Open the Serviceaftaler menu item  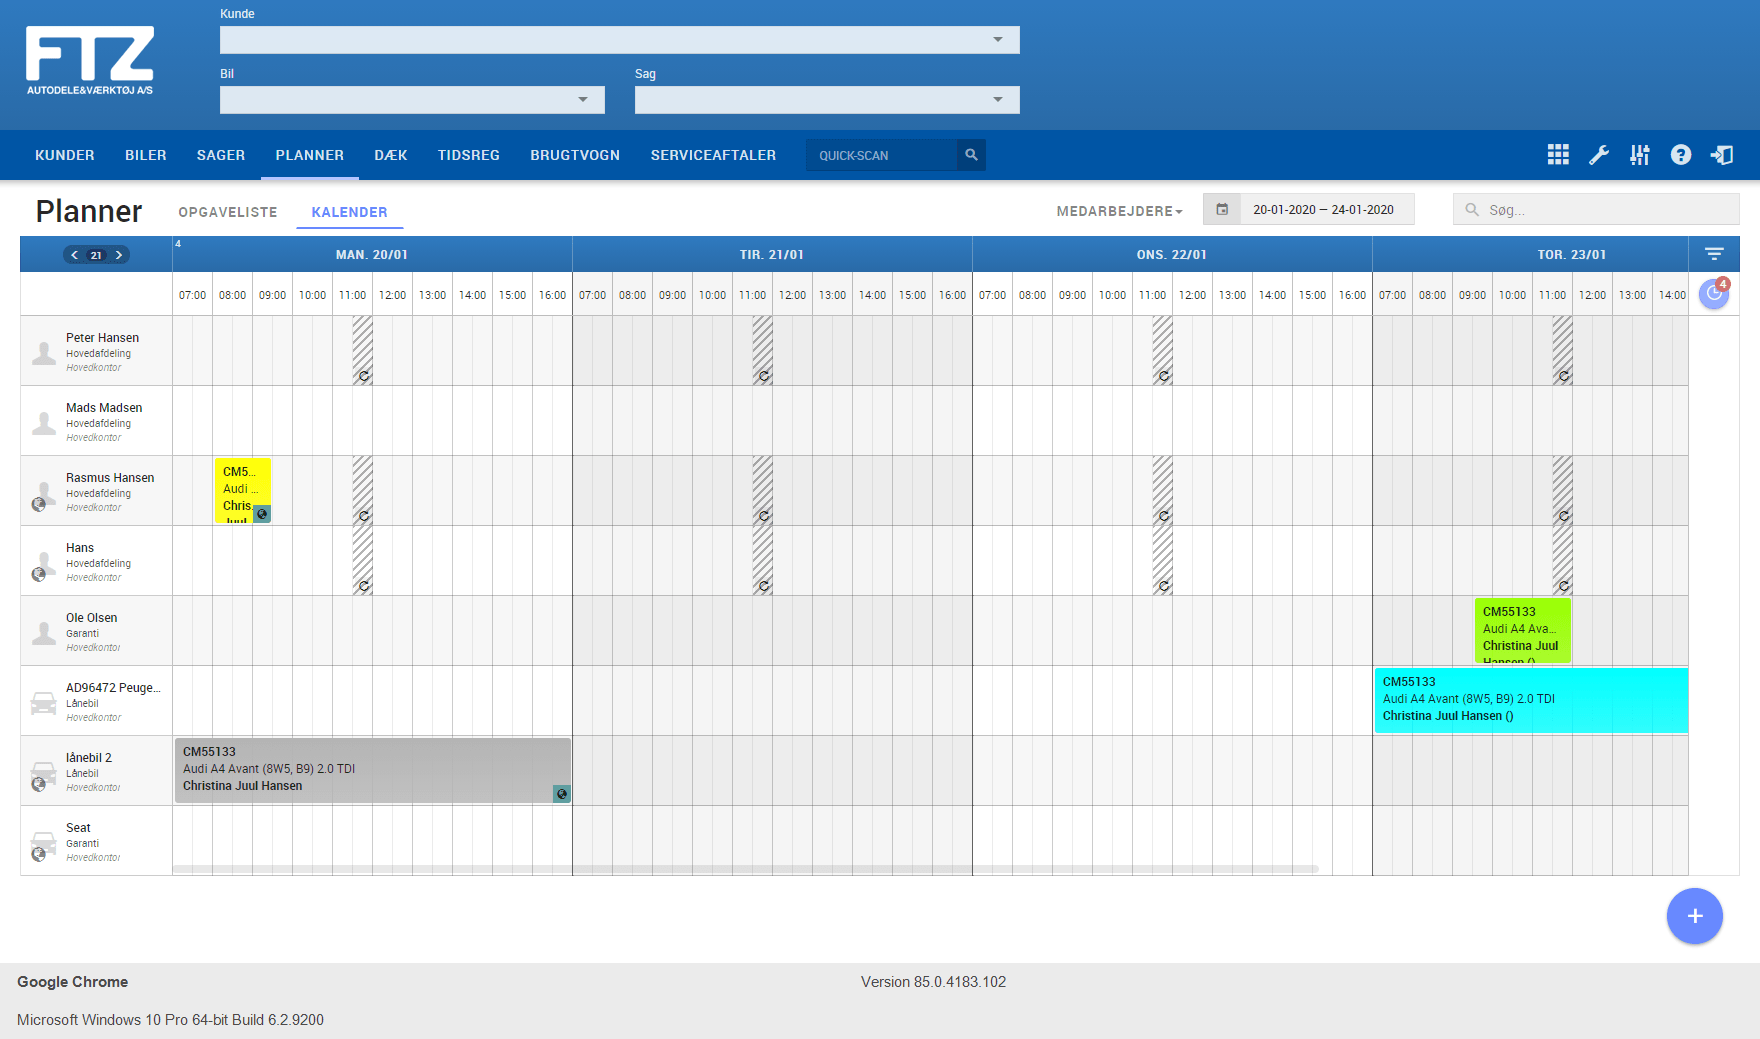tap(713, 155)
